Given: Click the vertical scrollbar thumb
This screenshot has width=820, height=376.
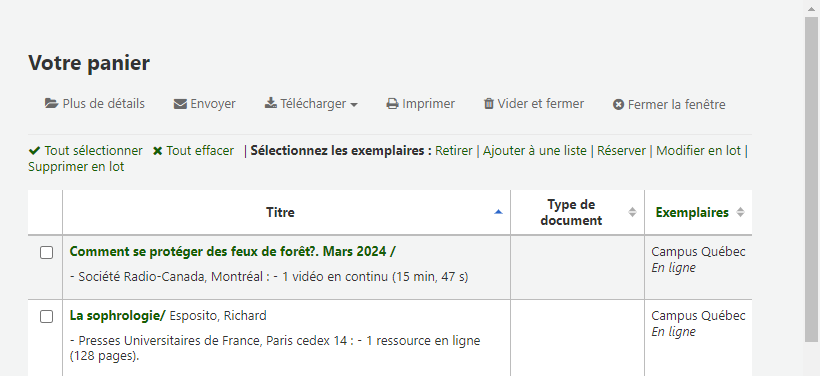Looking at the screenshot, I should pos(812,179).
